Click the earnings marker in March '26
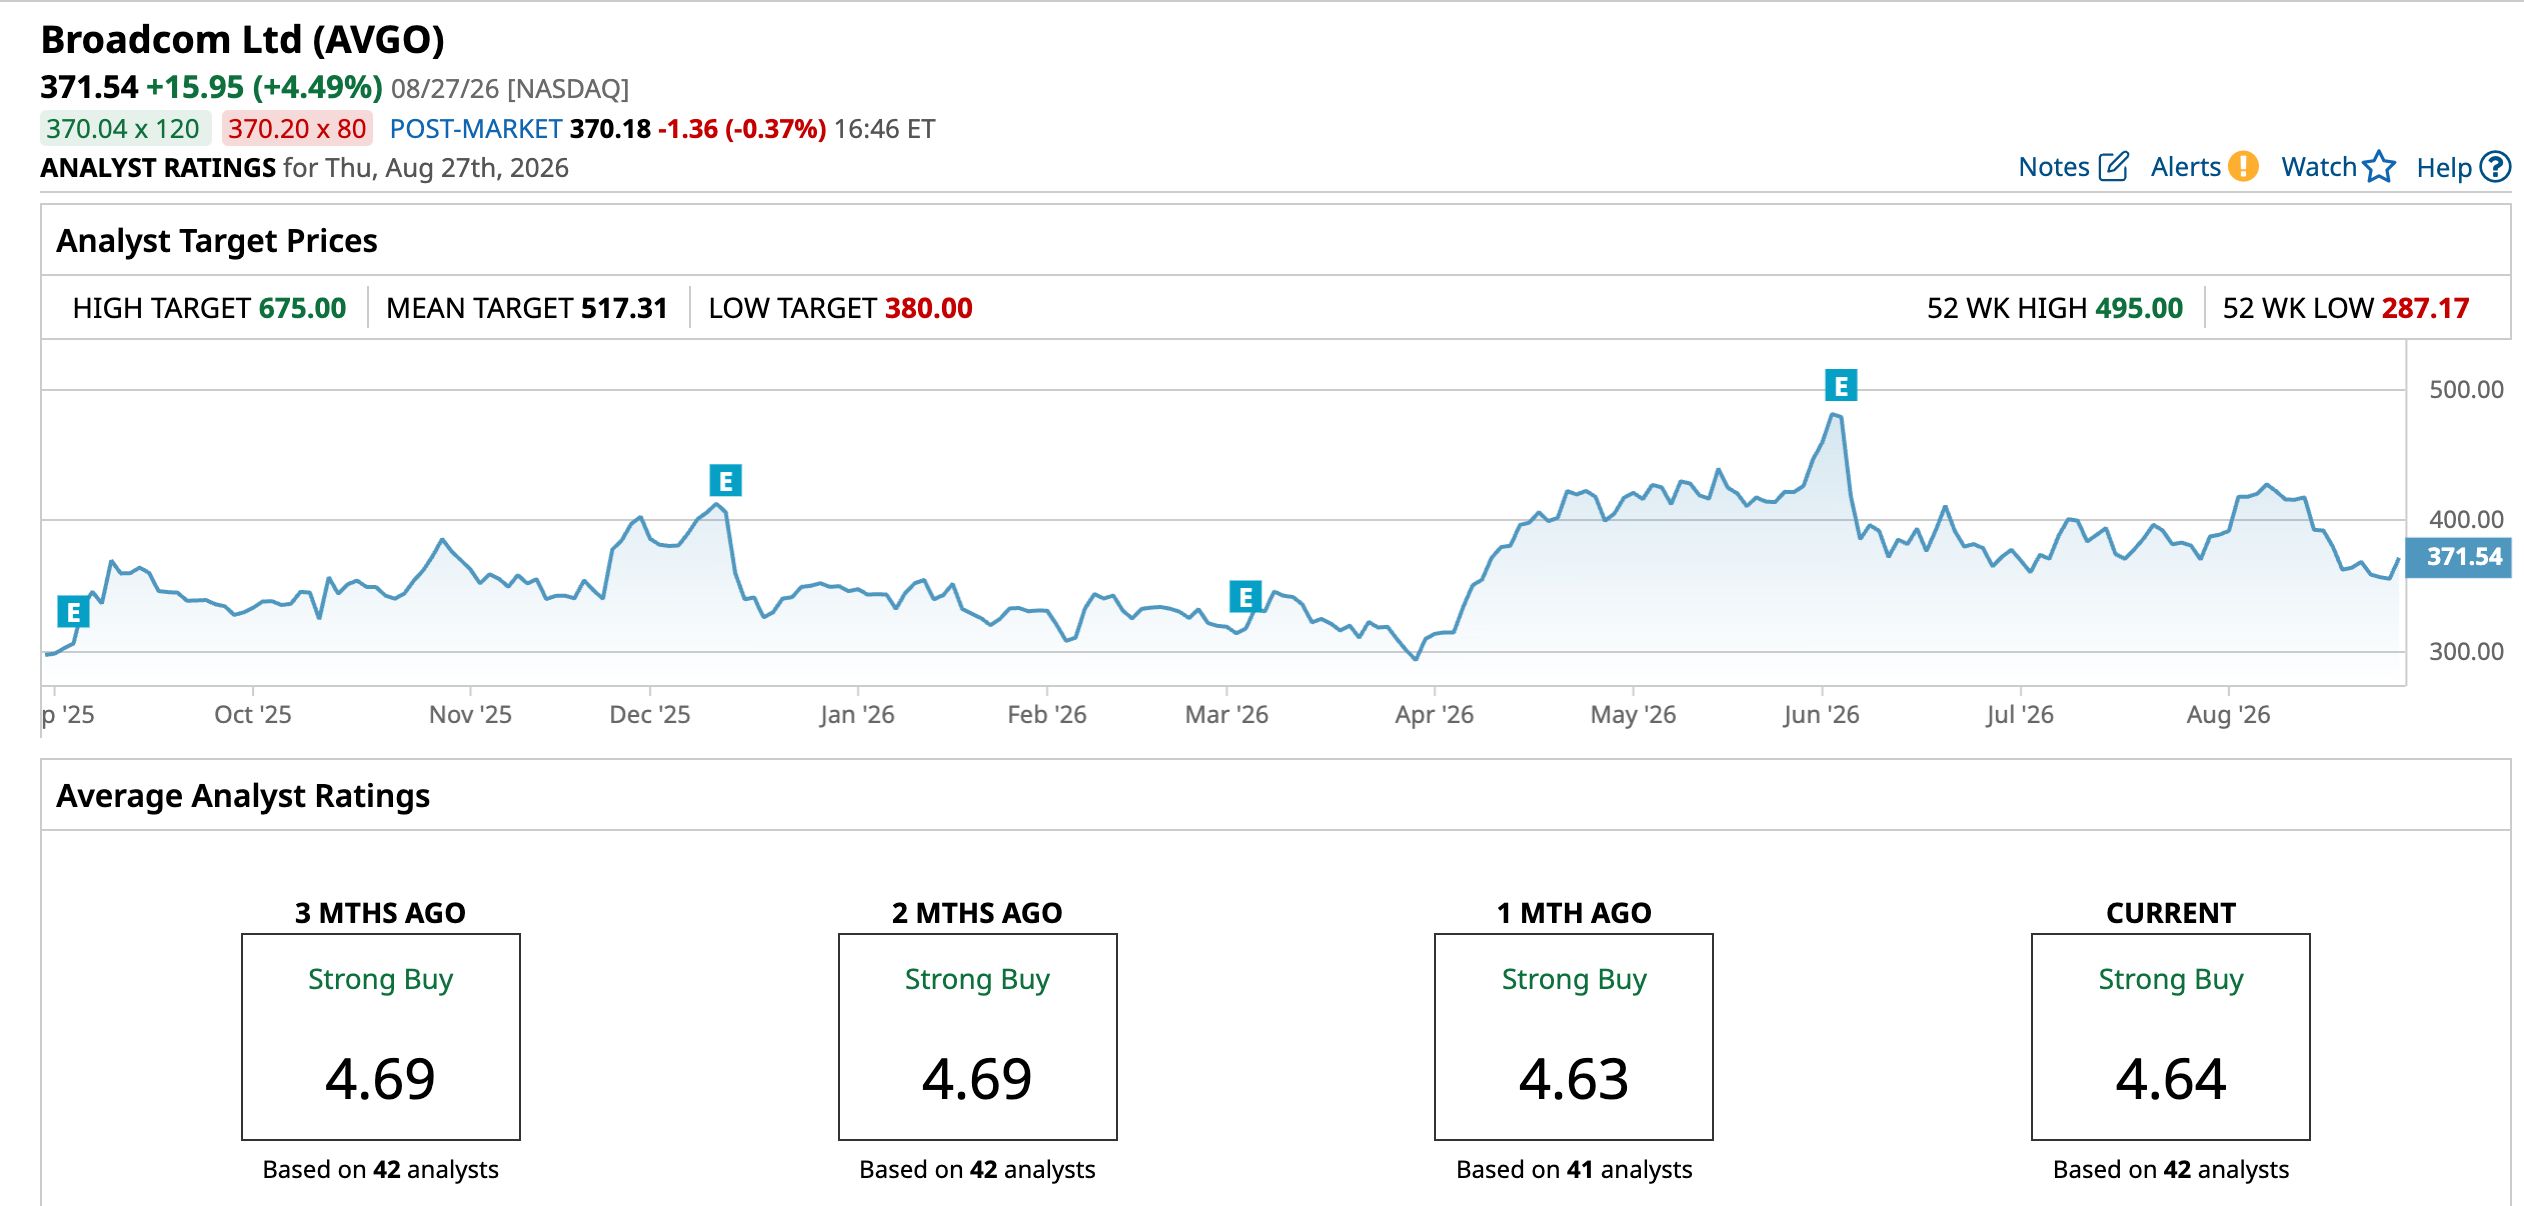 1245,597
